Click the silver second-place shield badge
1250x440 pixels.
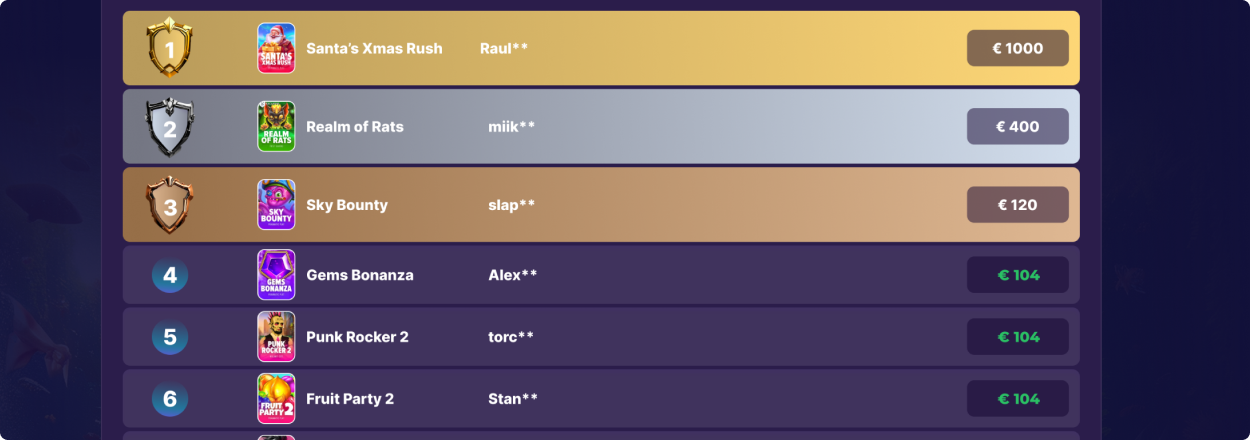170,127
